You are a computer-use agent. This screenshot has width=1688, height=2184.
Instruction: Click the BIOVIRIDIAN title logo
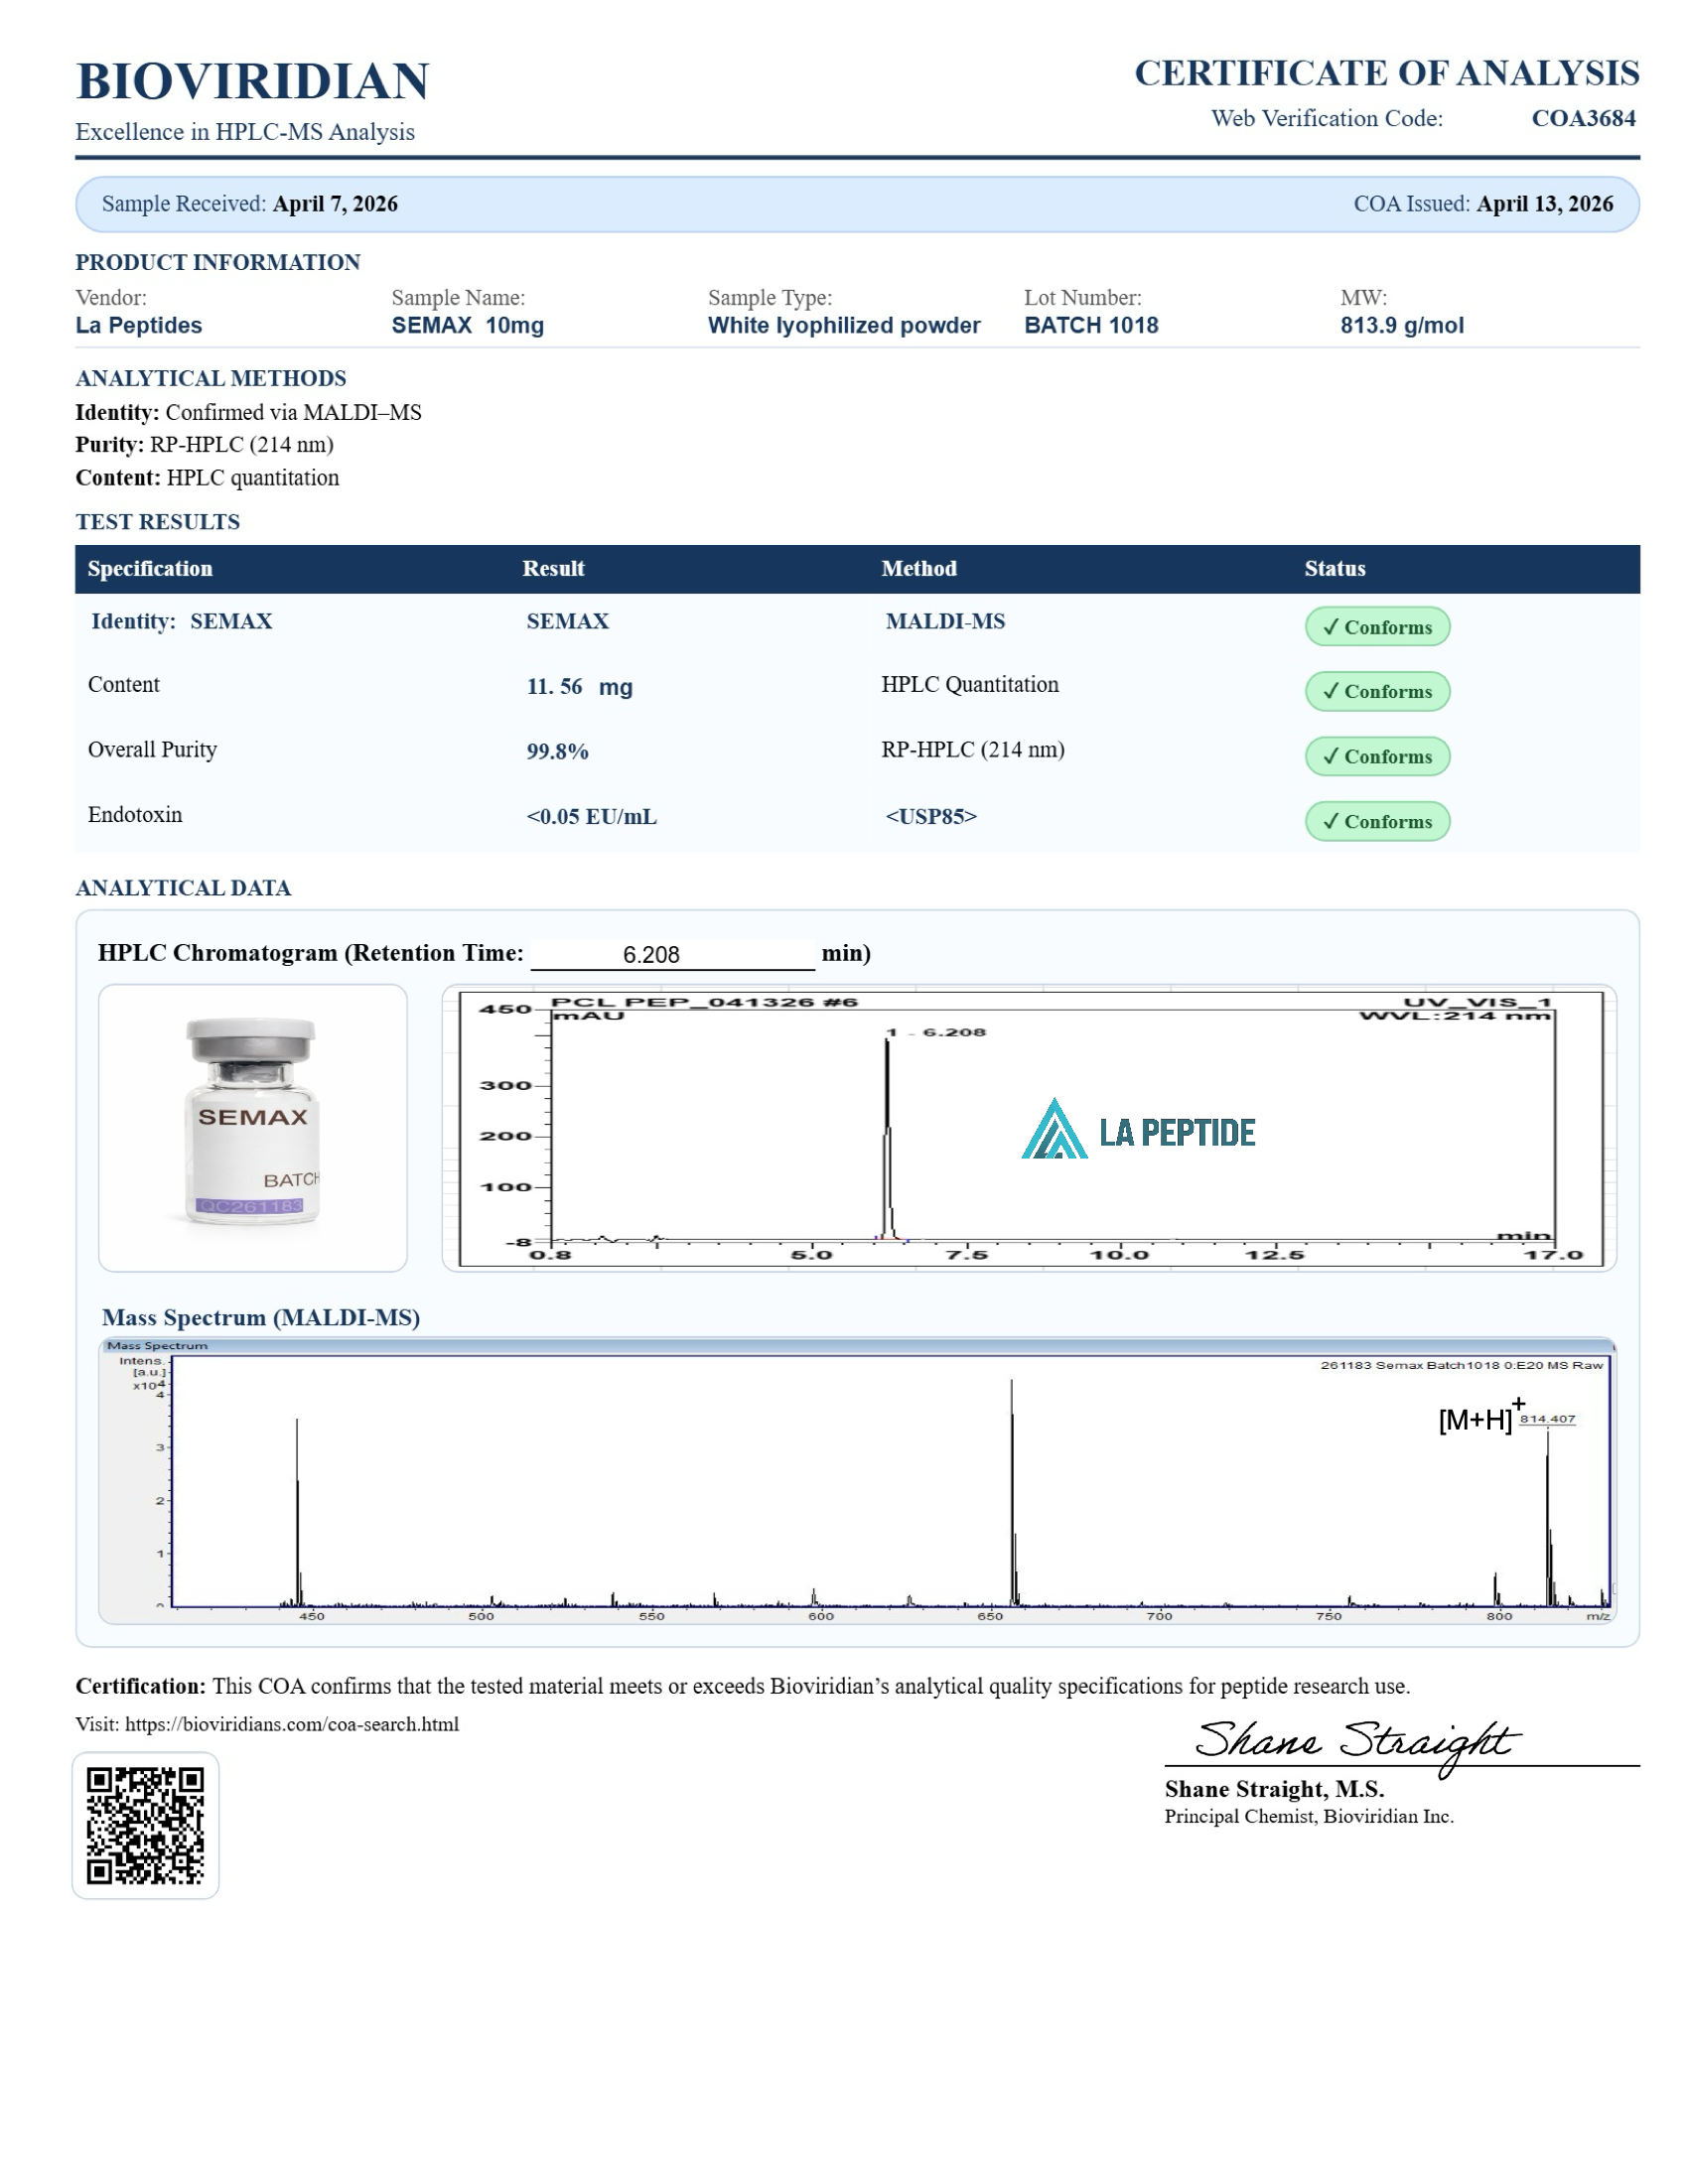[x=252, y=81]
